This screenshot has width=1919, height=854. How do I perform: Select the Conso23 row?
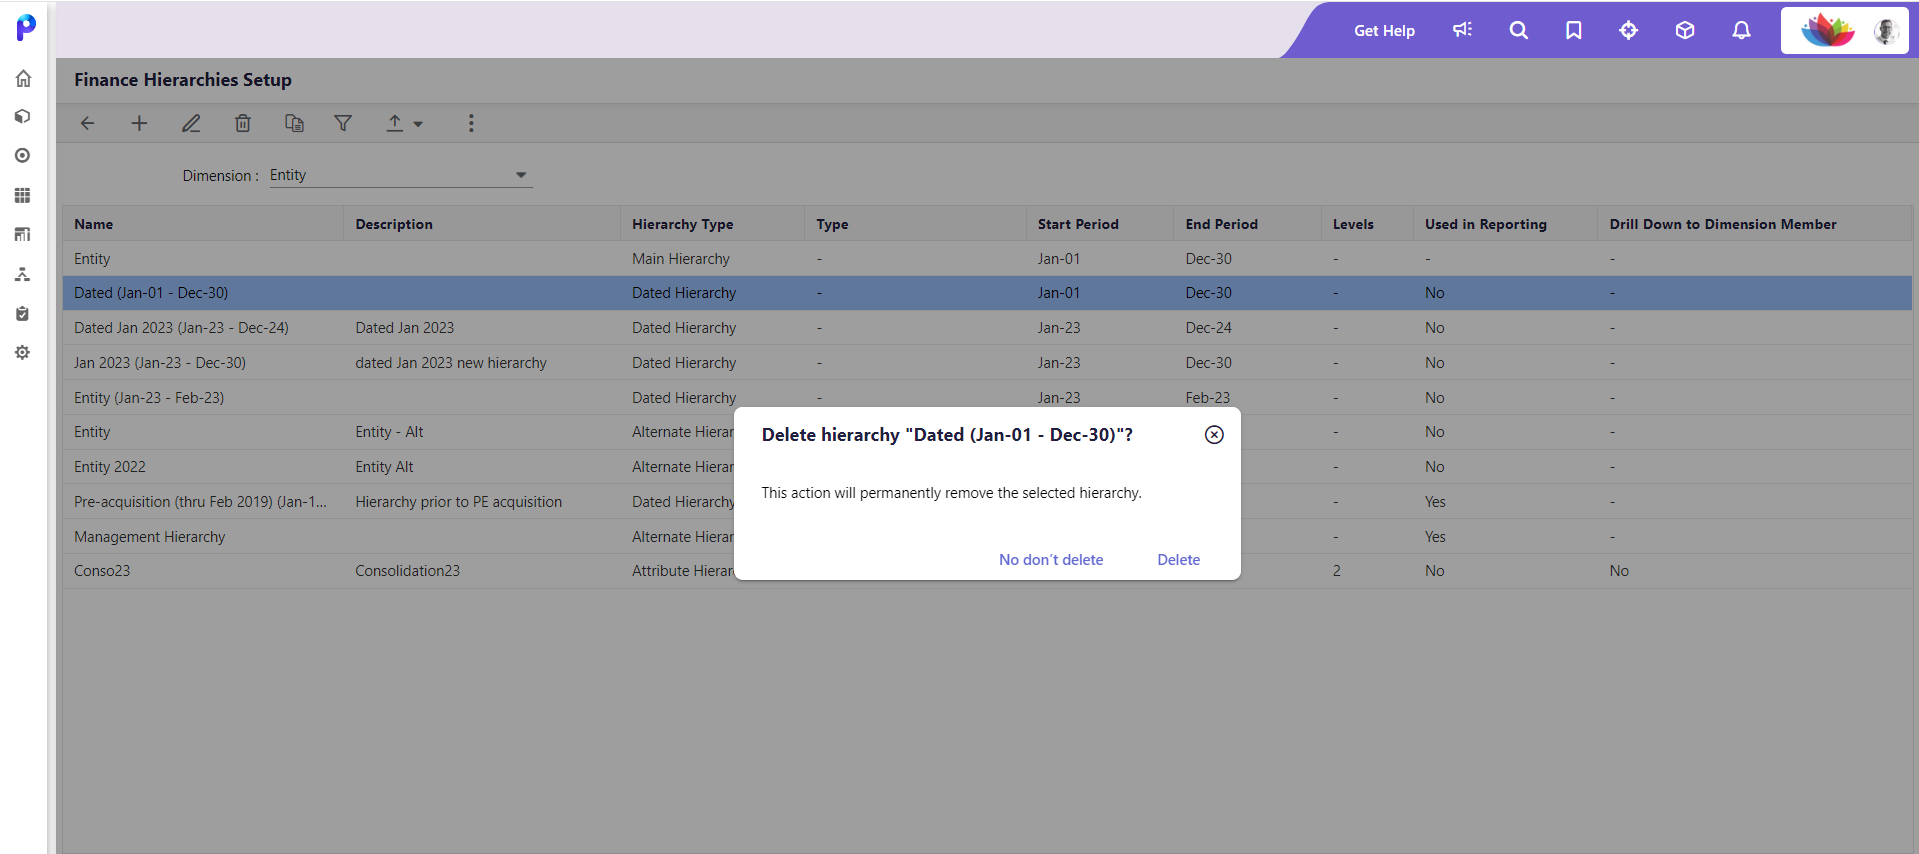tap(987, 571)
